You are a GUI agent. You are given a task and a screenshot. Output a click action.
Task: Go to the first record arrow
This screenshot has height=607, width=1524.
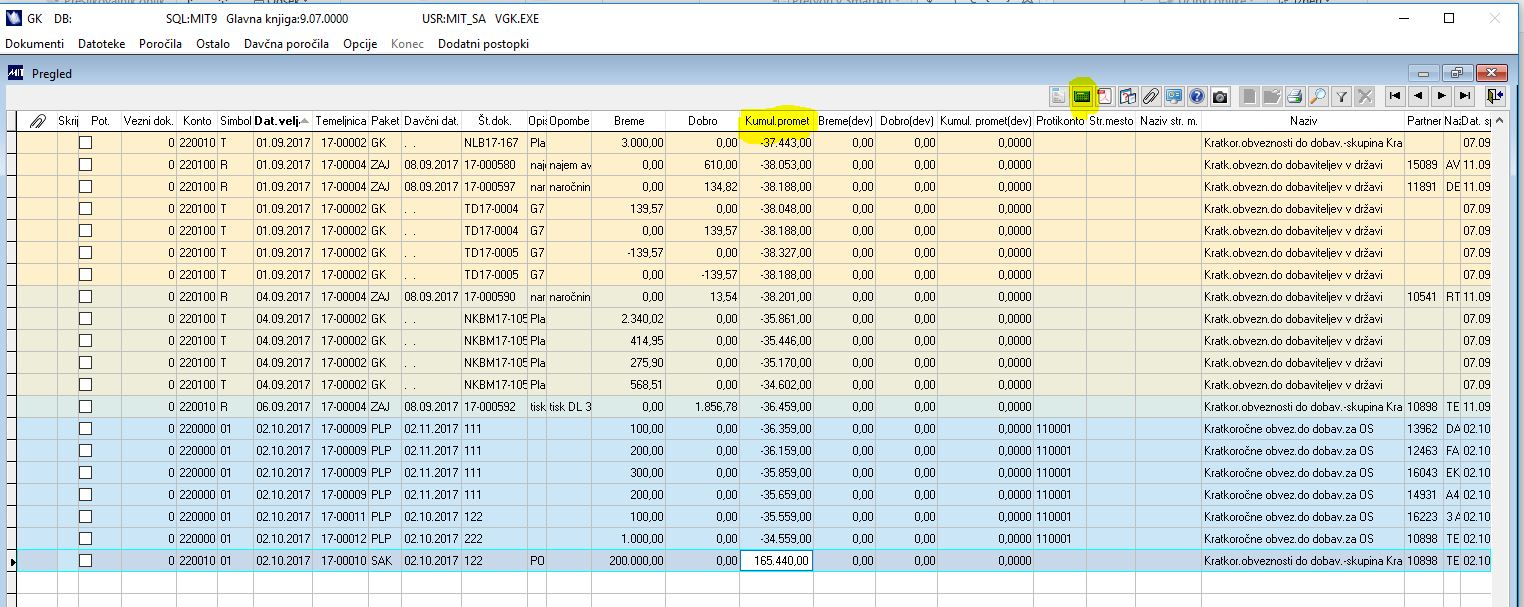1393,96
